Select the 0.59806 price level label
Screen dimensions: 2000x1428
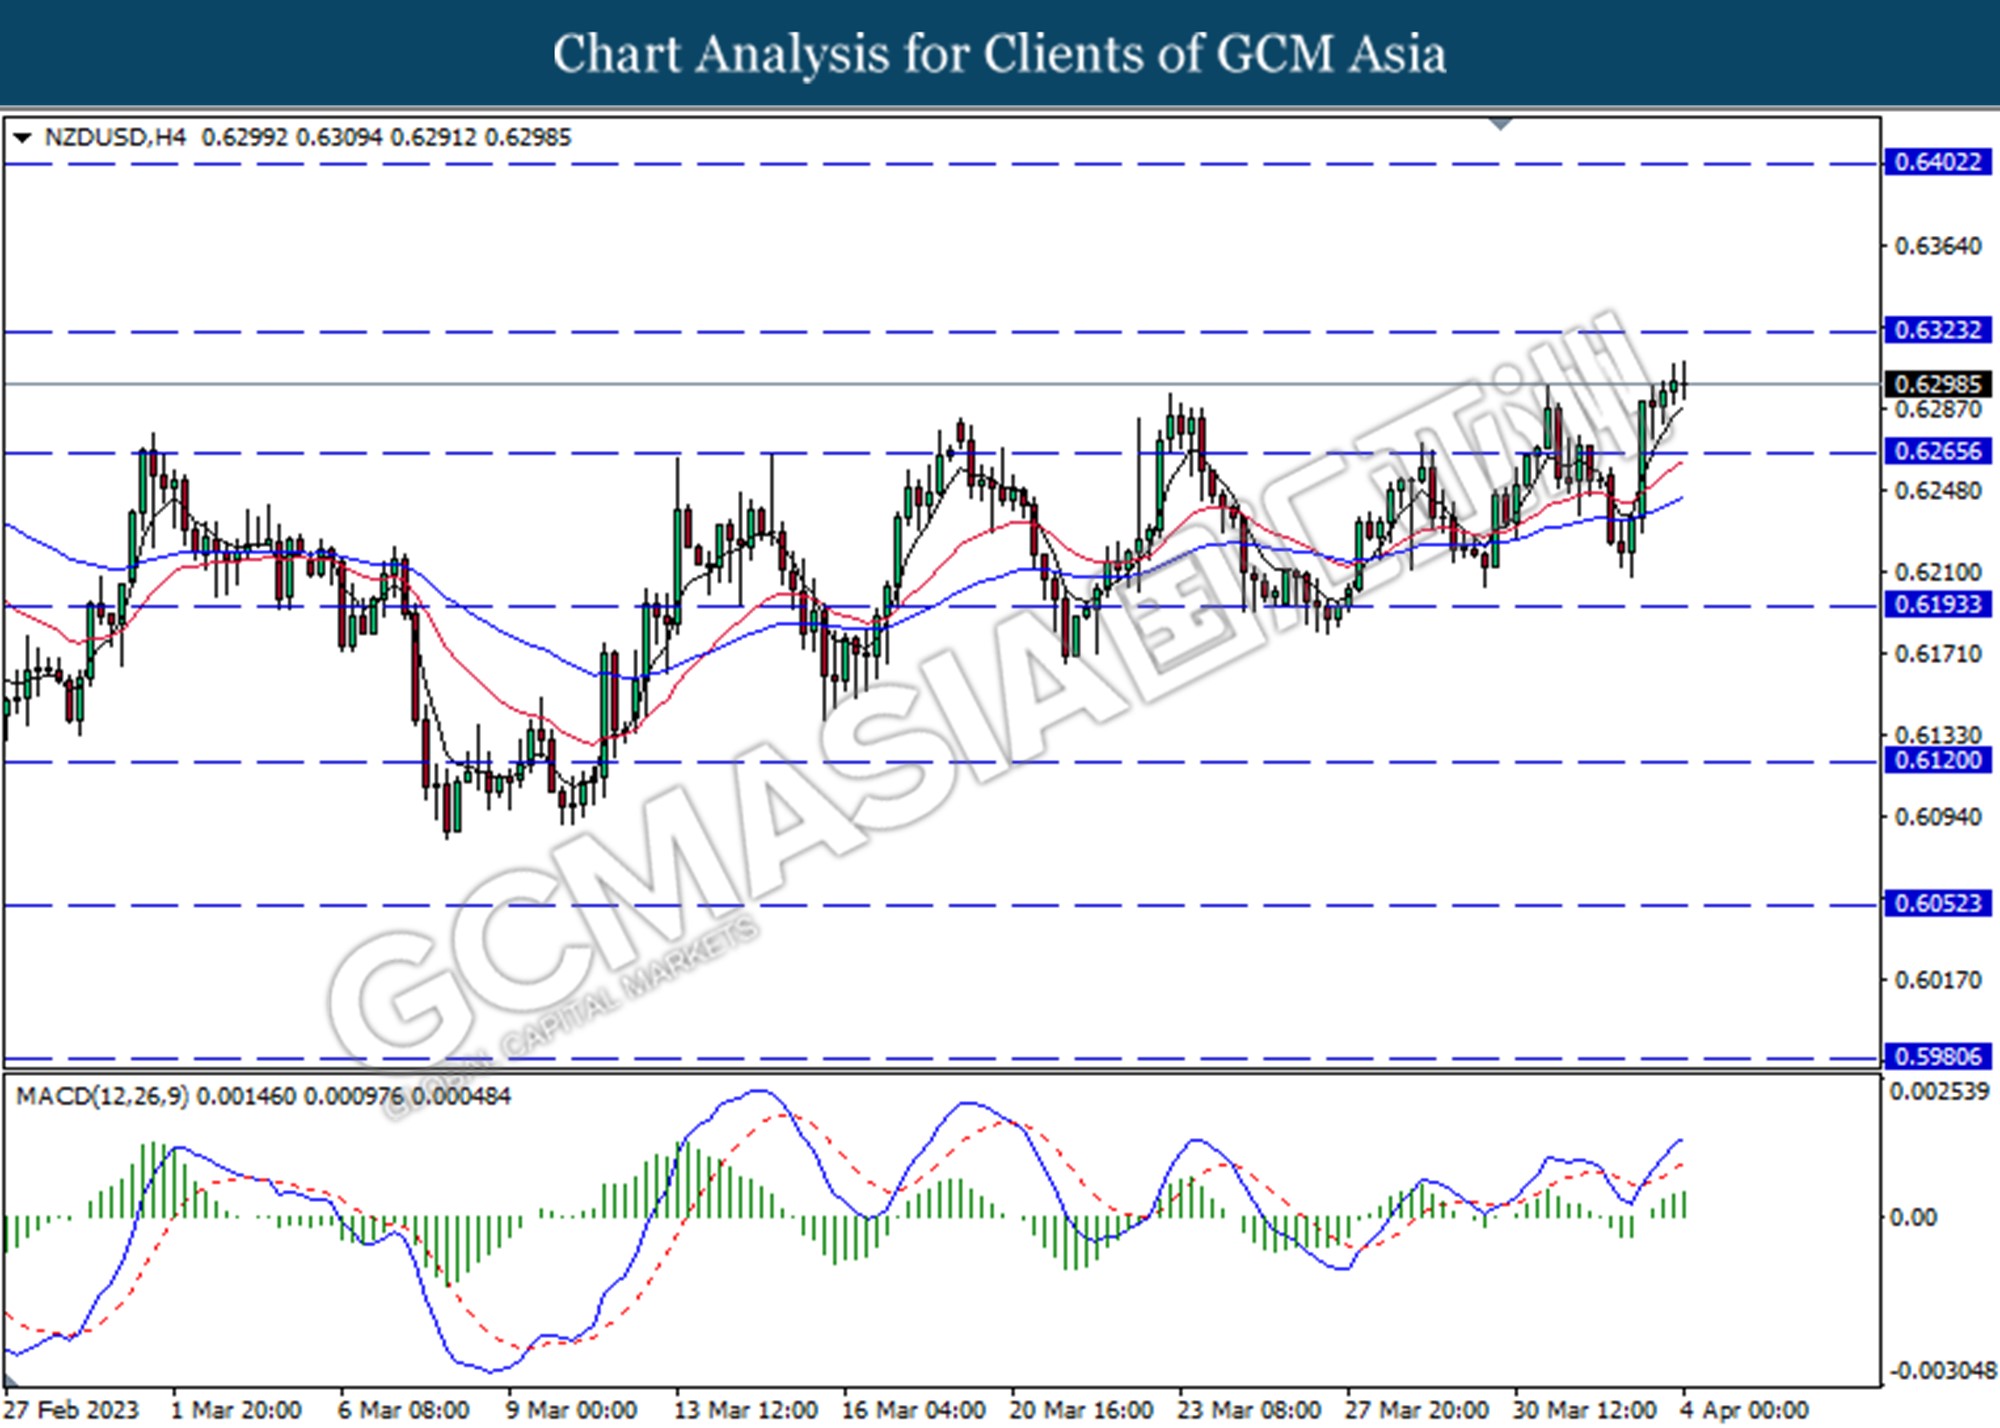click(x=1937, y=1056)
